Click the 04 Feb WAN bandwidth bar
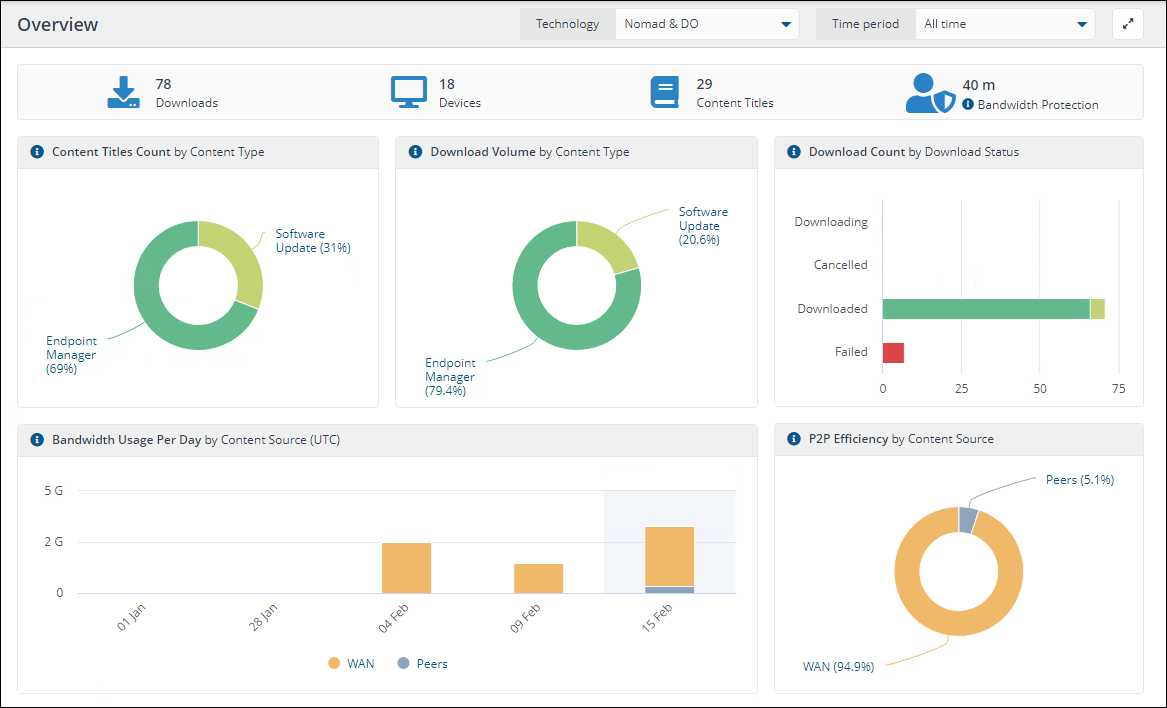 click(x=406, y=568)
